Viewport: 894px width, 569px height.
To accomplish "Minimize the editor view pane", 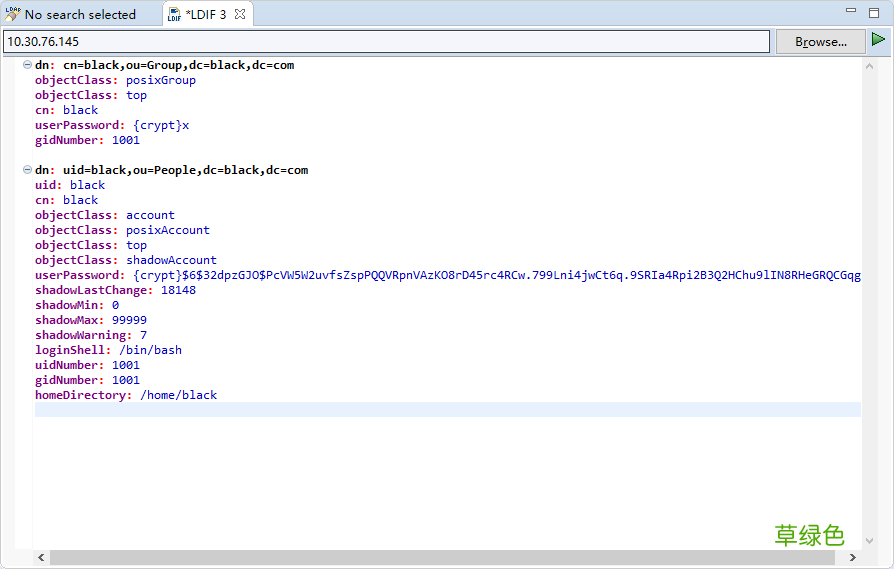I will click(x=851, y=11).
